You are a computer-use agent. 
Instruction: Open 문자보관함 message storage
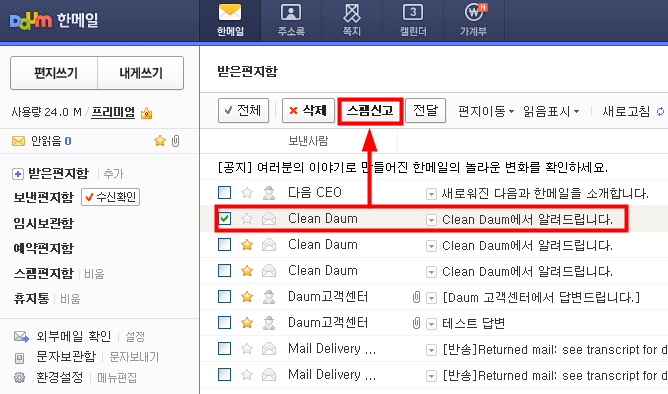(x=66, y=357)
